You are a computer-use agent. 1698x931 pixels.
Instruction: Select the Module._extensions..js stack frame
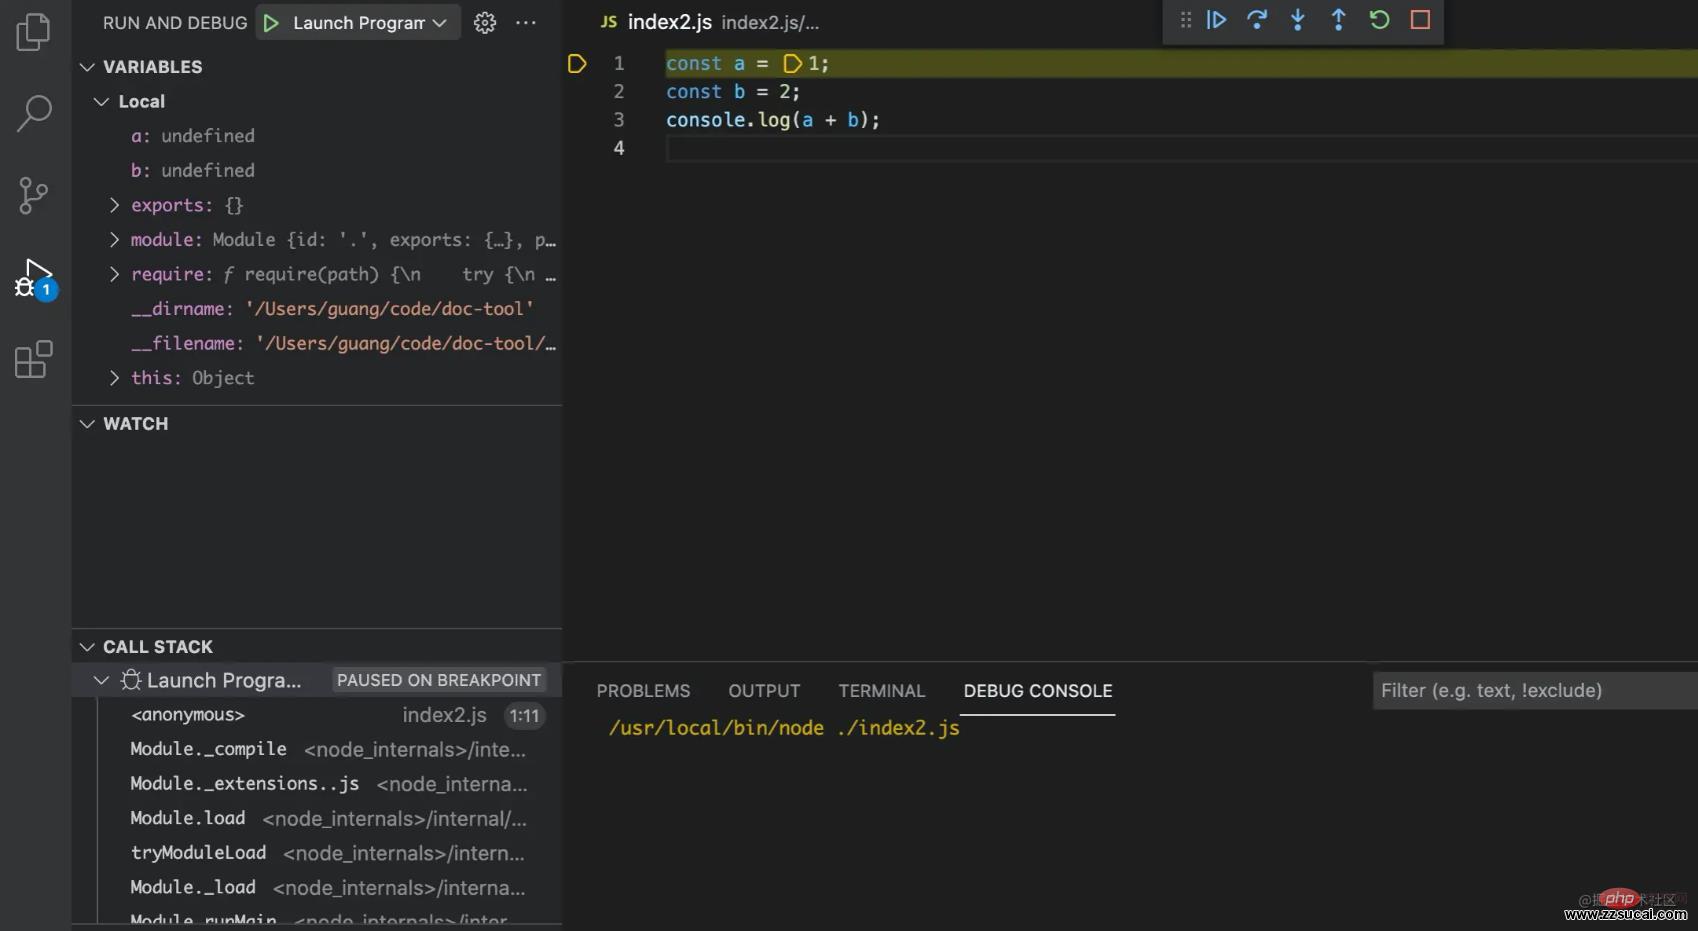pyautogui.click(x=317, y=784)
